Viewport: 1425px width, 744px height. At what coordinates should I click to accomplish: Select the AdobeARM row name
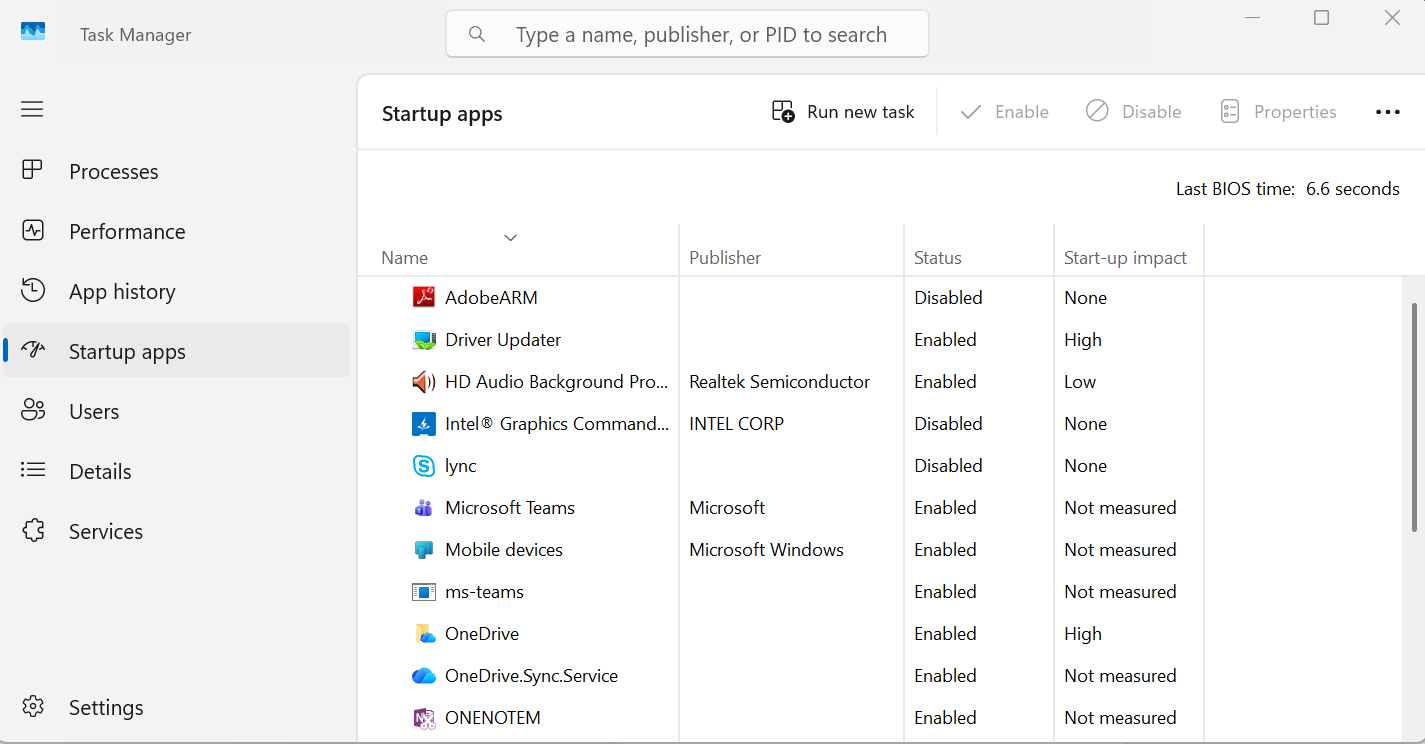(491, 298)
